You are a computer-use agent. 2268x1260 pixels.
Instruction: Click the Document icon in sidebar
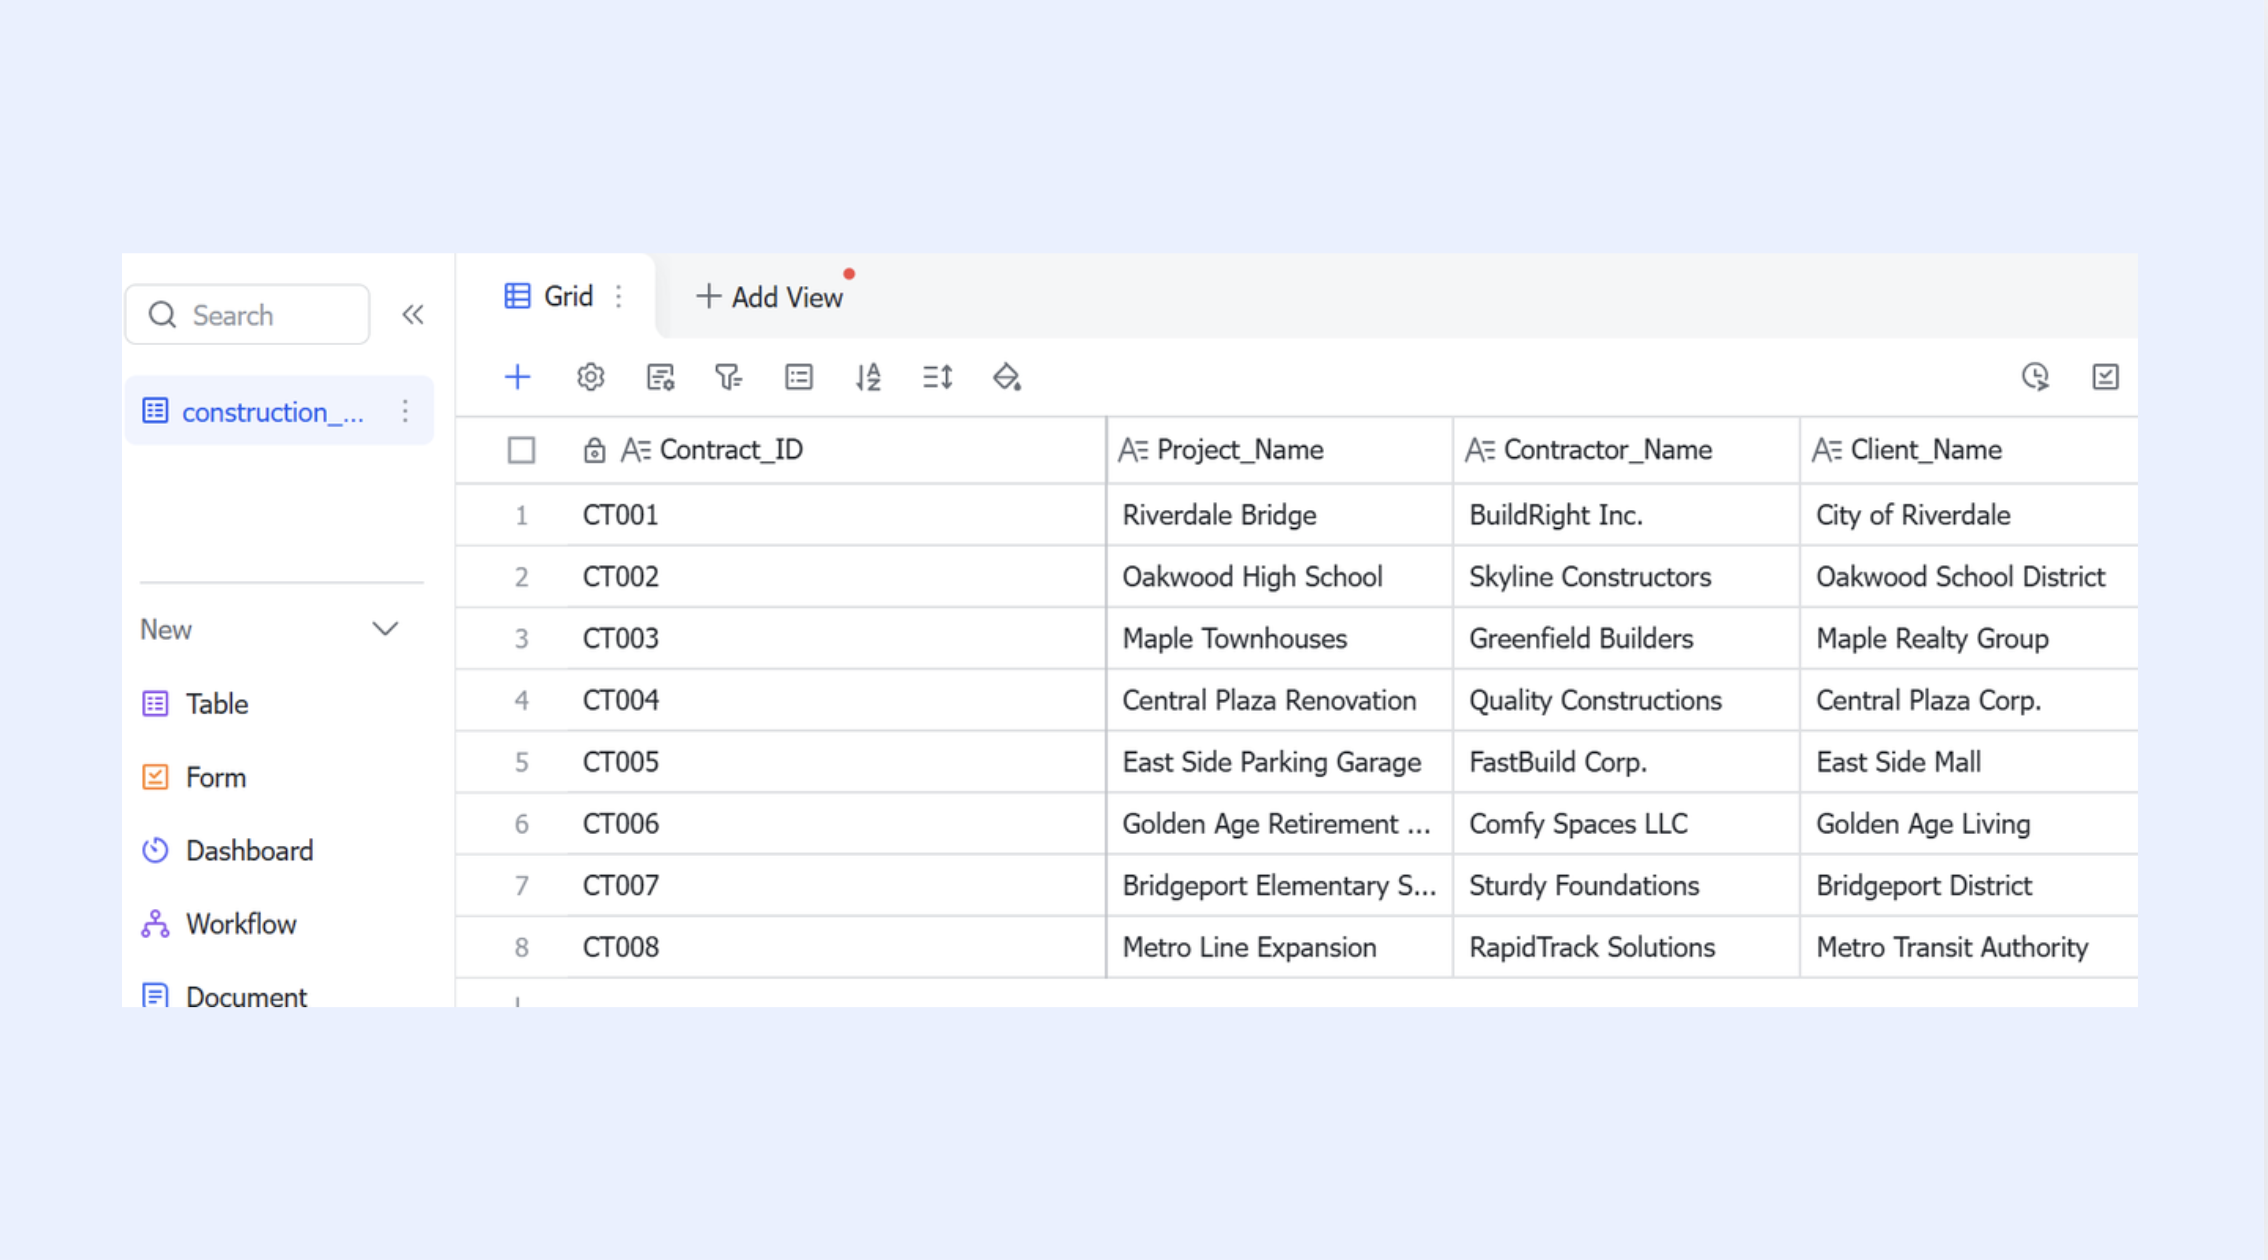coord(155,995)
